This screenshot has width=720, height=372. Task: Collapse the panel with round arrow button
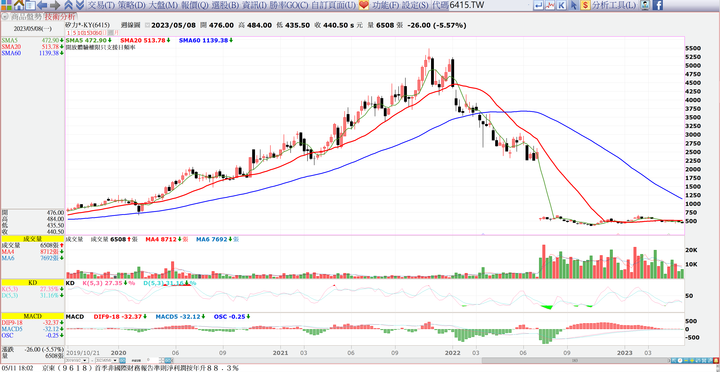click(x=5, y=17)
